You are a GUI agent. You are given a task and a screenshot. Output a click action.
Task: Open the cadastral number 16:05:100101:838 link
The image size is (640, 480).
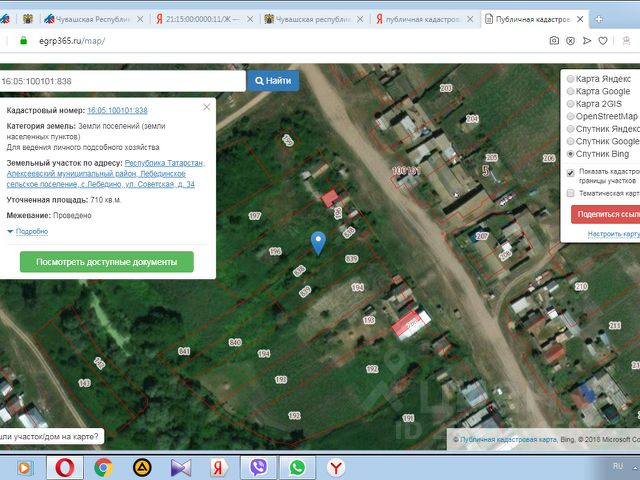[117, 110]
